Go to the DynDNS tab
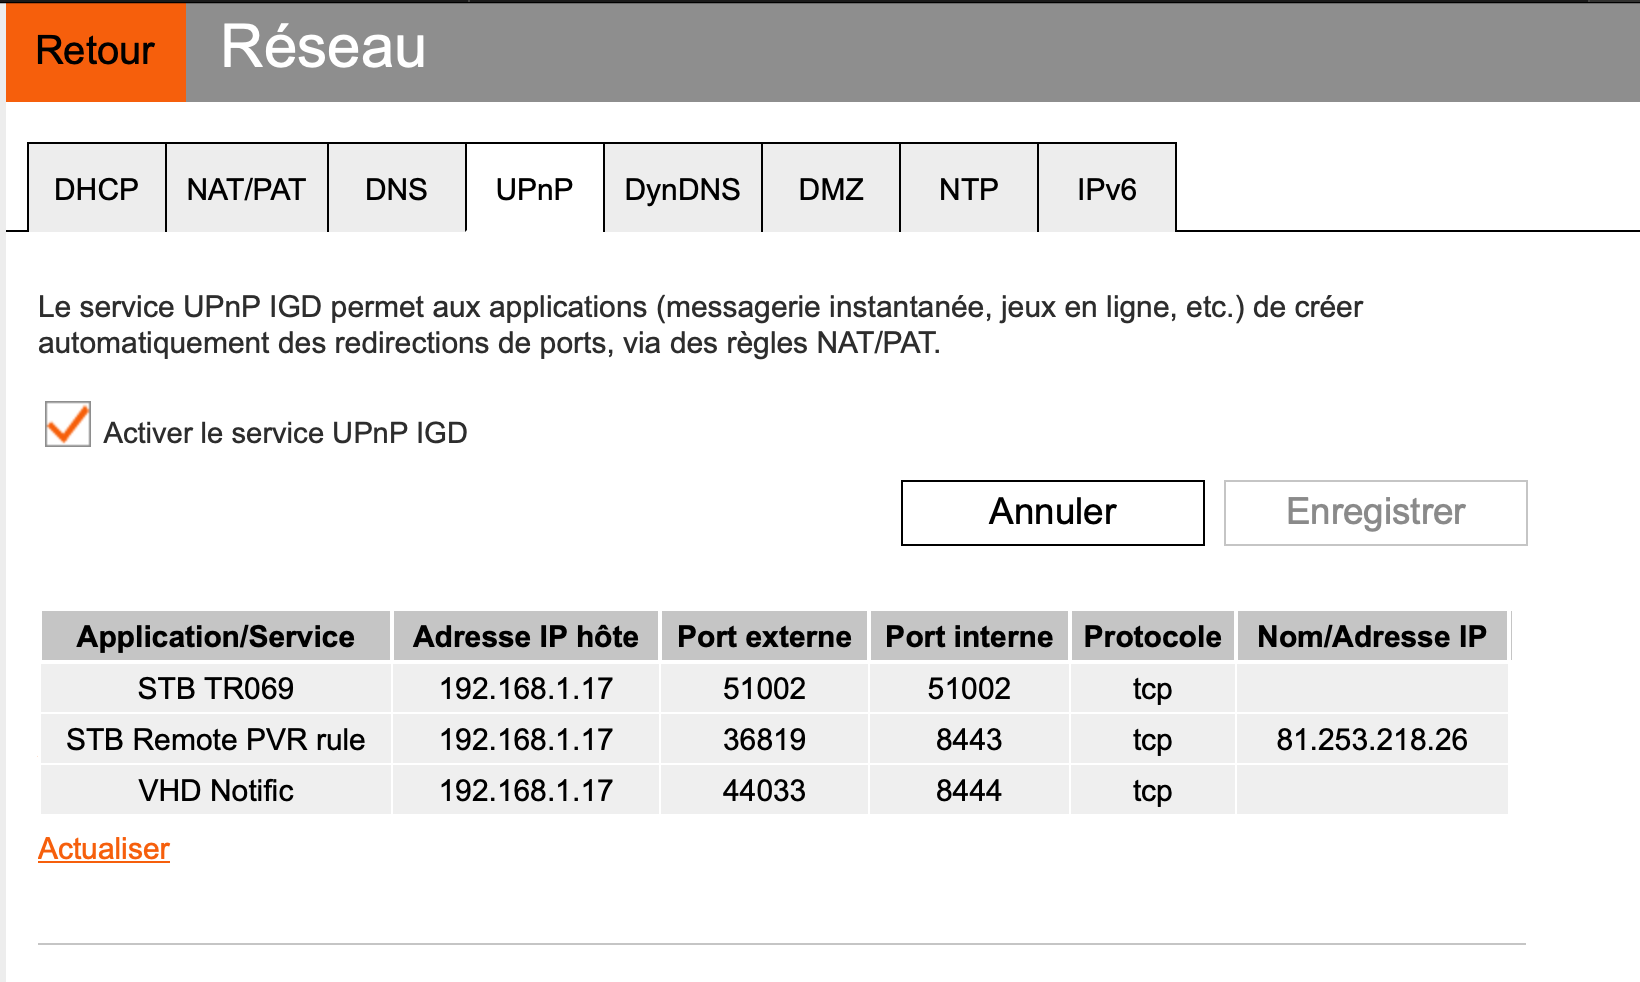The height and width of the screenshot is (982, 1640). [682, 189]
